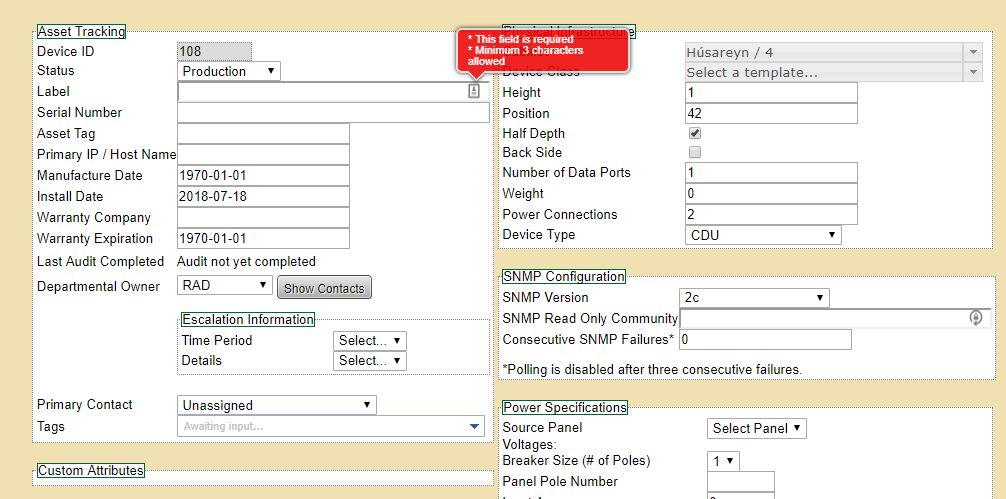This screenshot has width=1006, height=499.
Task: Open the Device Type dropdown showing CDU
Action: tap(763, 235)
